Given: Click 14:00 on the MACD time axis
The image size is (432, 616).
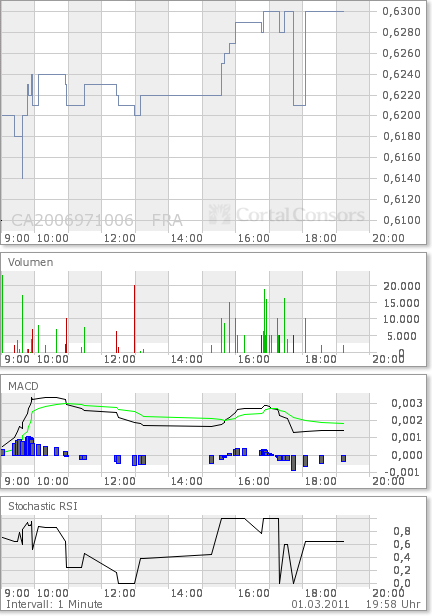Looking at the screenshot, I should coord(187,481).
